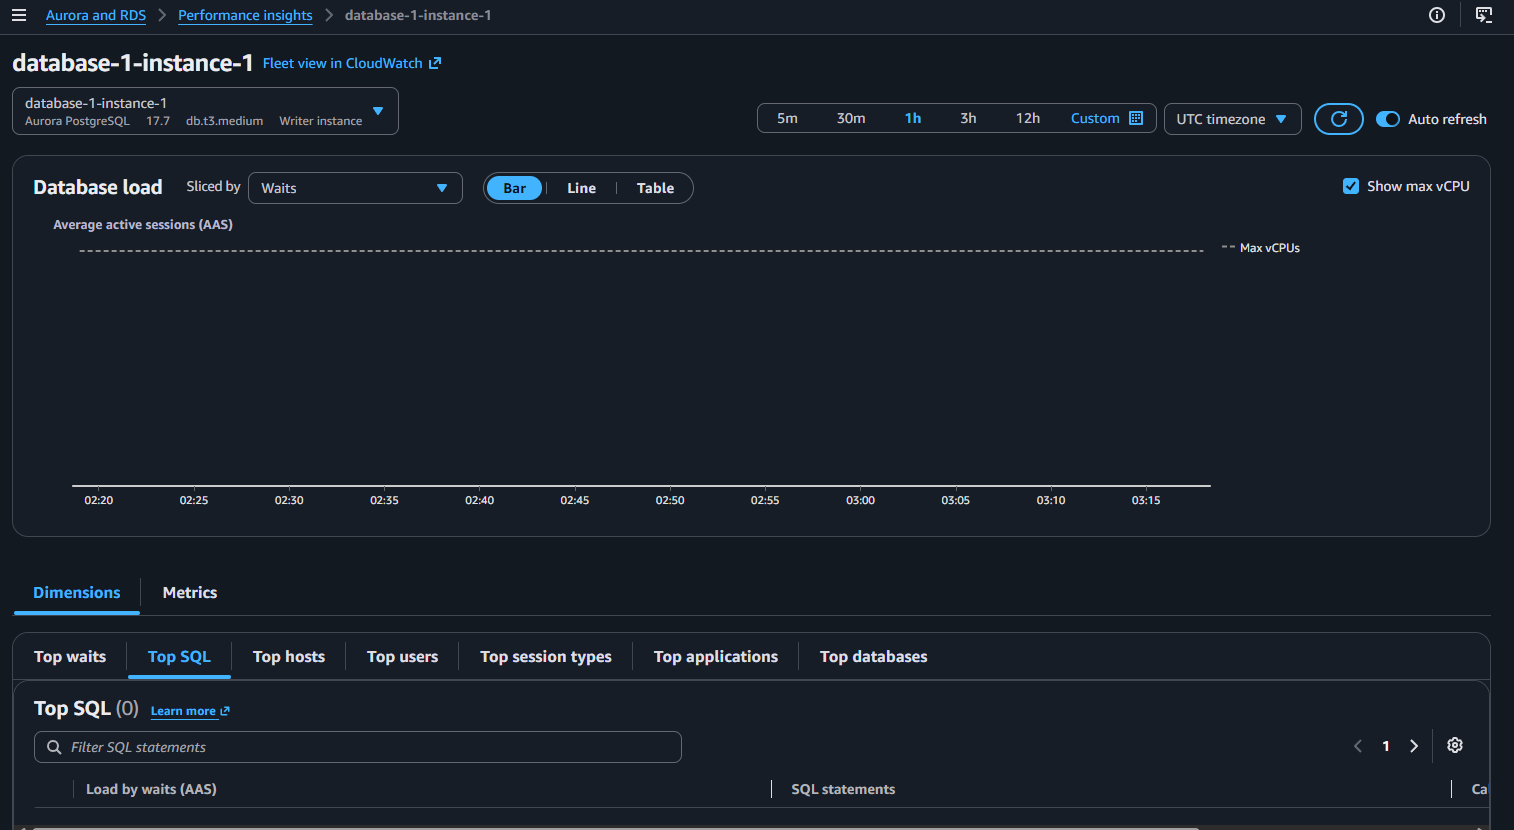This screenshot has height=830, width=1514.
Task: Click the 03:15 time axis label
Action: 1146,500
